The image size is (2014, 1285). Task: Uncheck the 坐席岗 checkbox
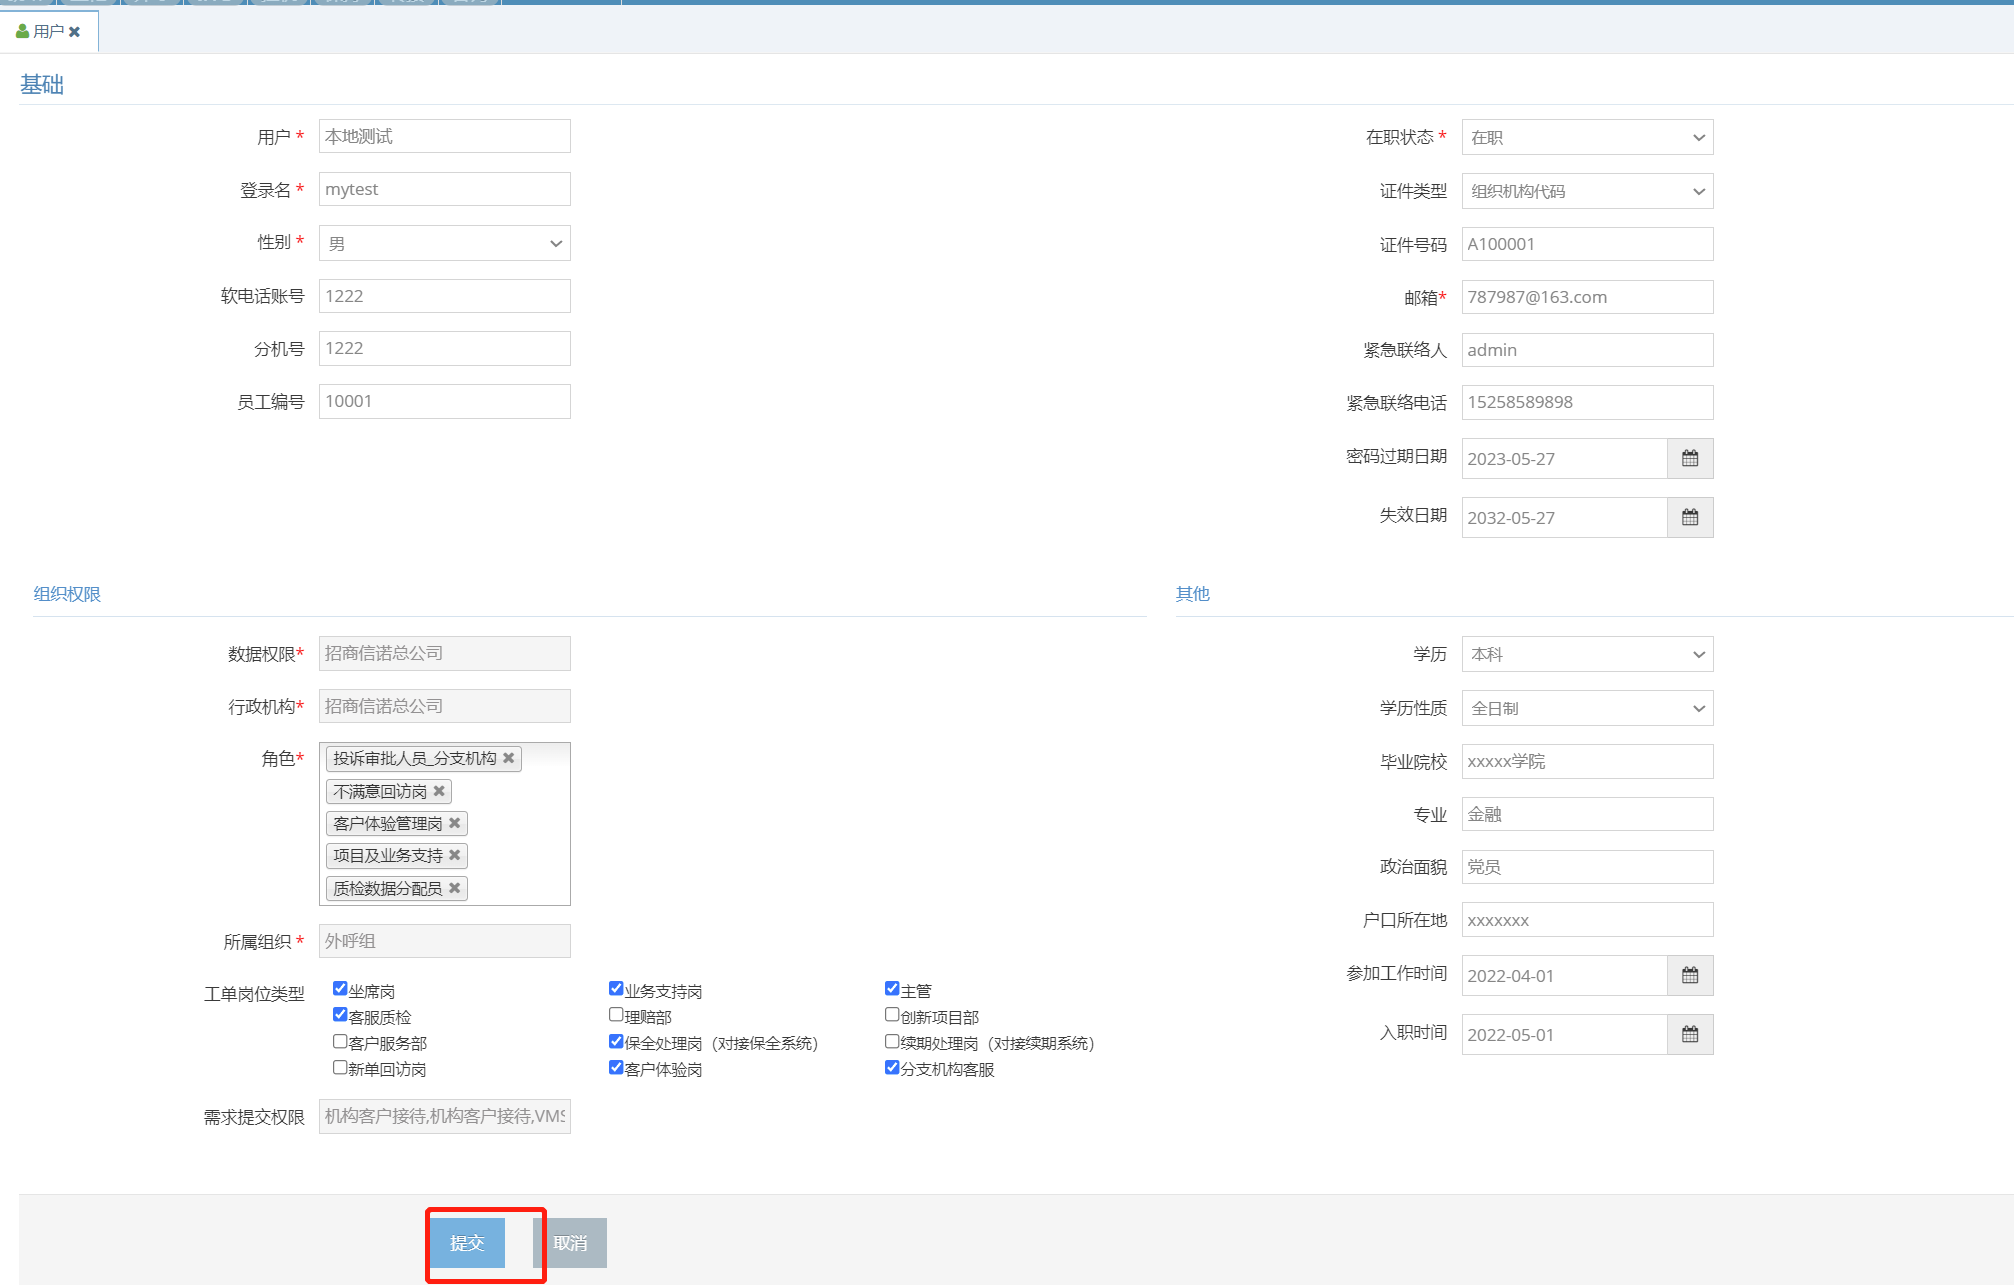[340, 989]
